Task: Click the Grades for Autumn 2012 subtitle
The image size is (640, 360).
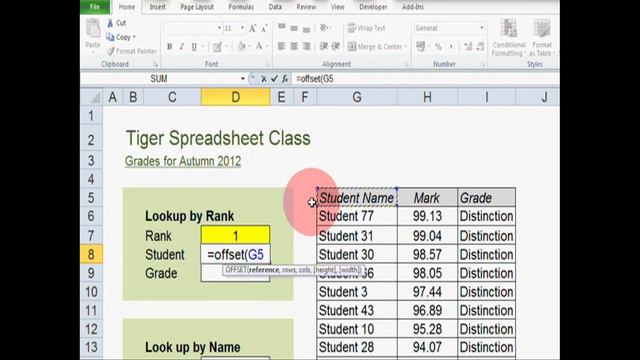Action: tap(183, 161)
